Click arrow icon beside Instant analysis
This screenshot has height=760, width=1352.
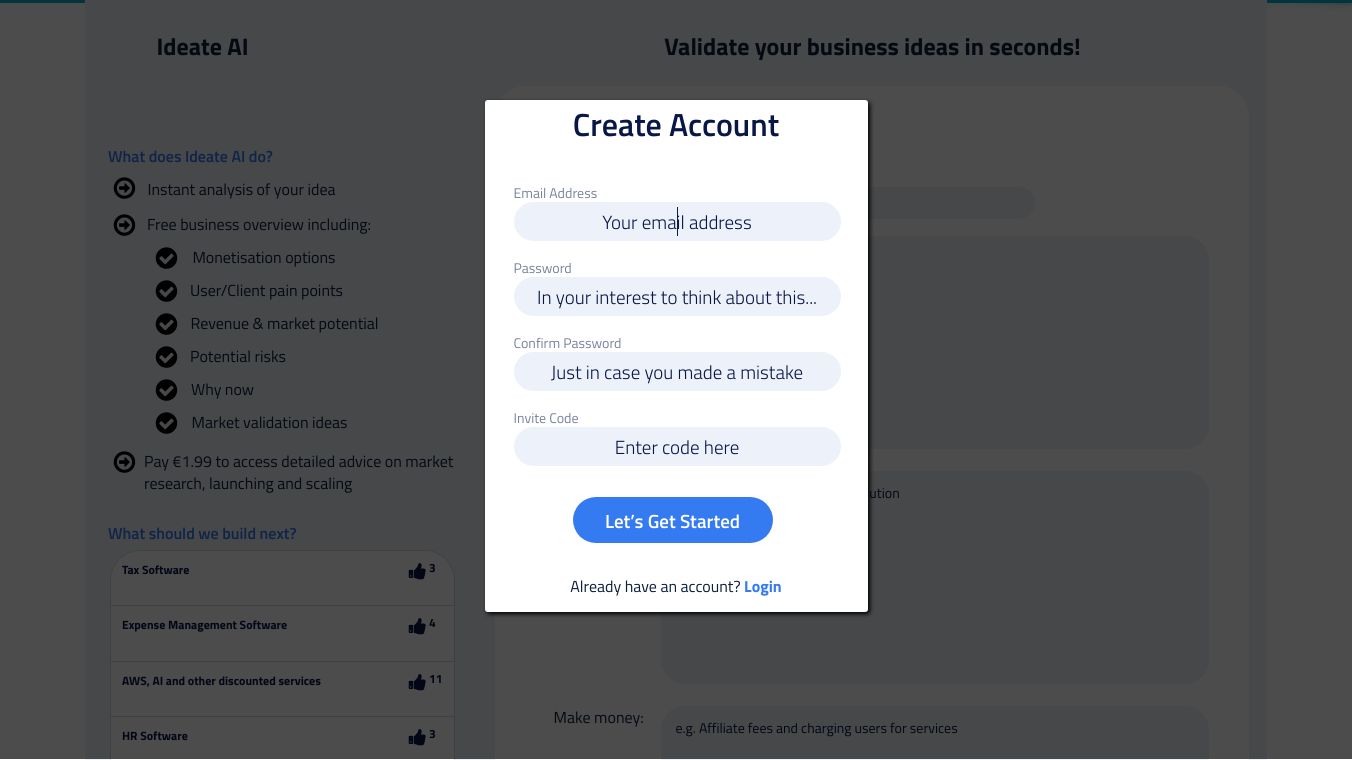pyautogui.click(x=124, y=189)
